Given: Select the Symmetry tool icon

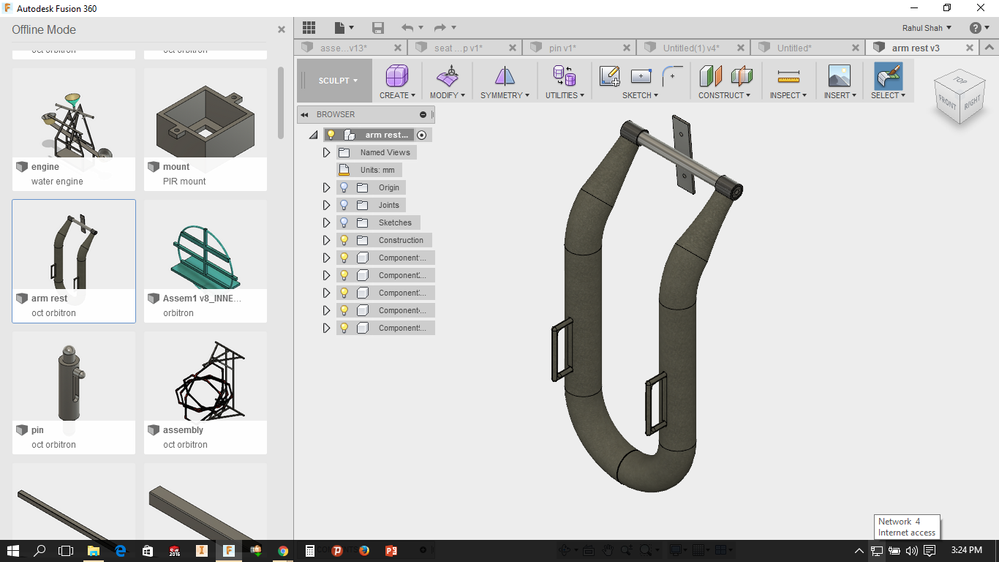Looking at the screenshot, I should point(505,76).
